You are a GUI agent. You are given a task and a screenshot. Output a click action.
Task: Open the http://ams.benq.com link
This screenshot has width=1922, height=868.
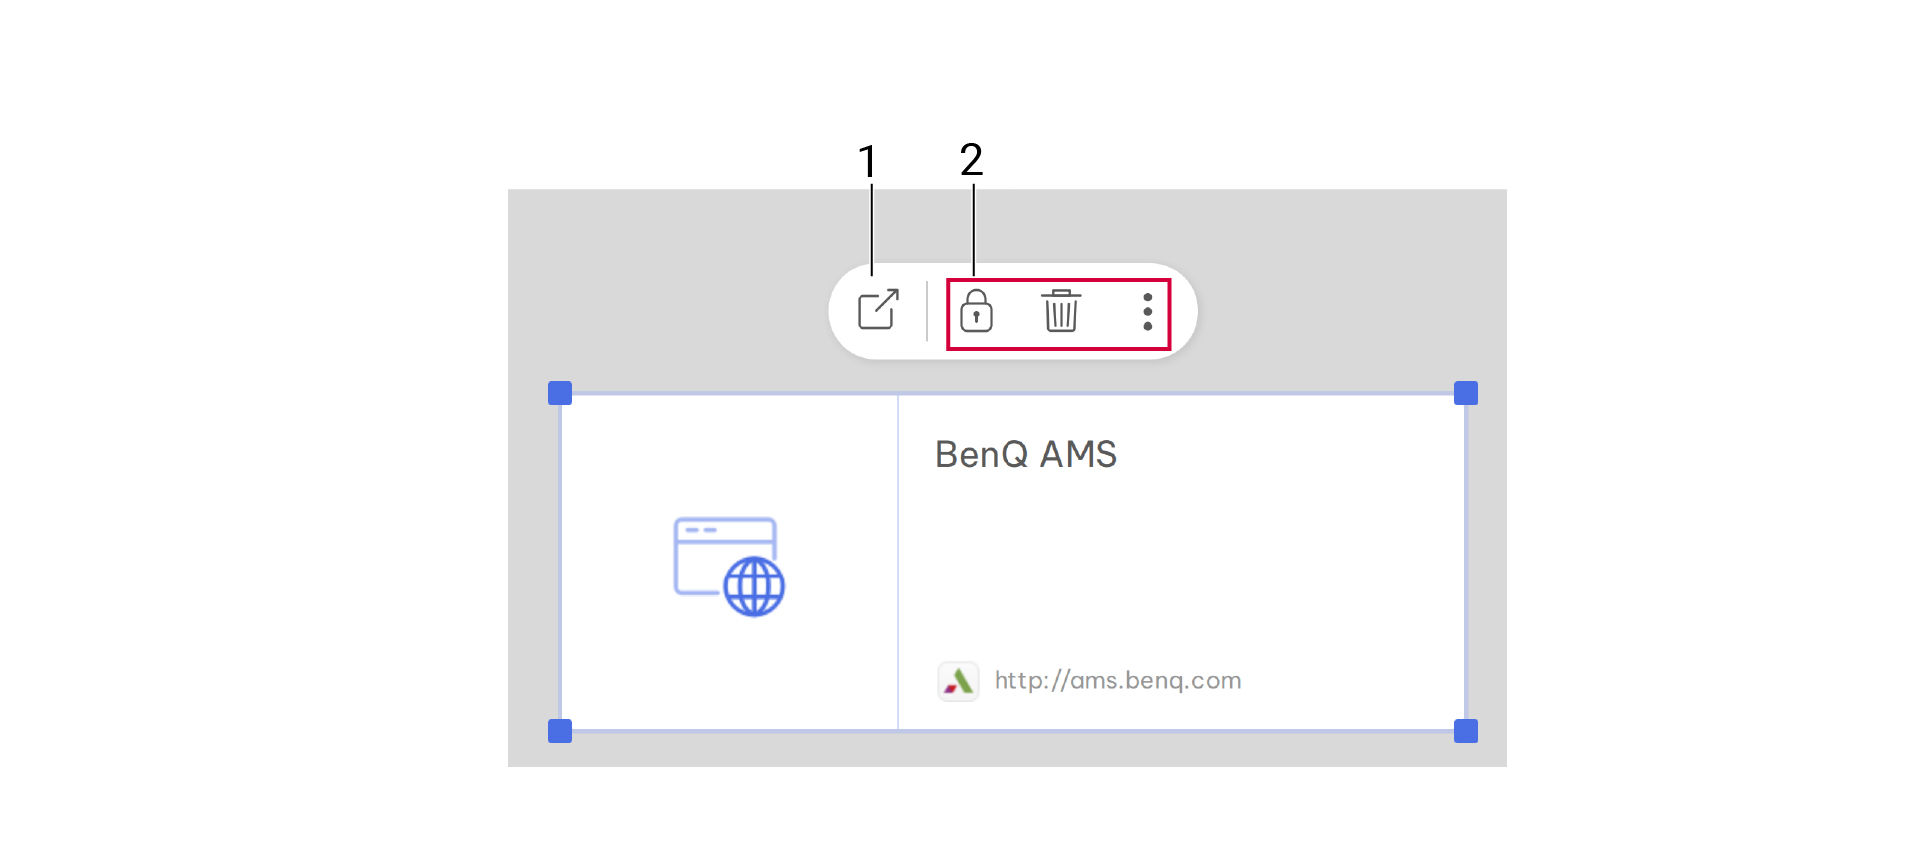point(1117,681)
